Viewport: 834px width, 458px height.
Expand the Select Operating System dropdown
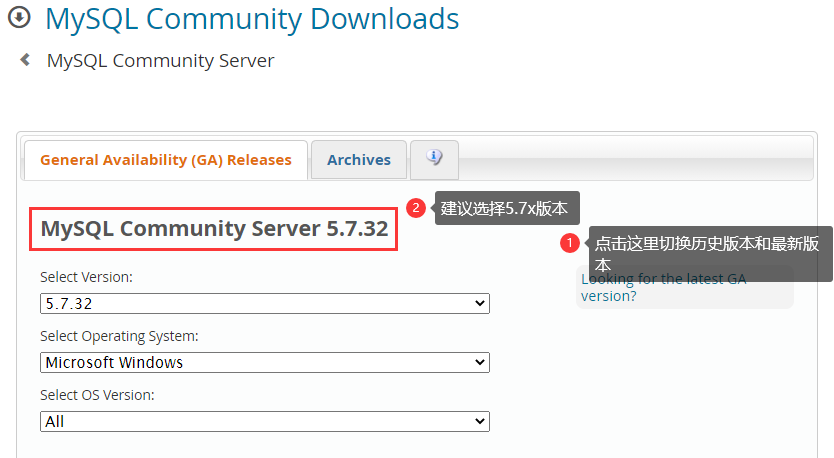(x=265, y=363)
